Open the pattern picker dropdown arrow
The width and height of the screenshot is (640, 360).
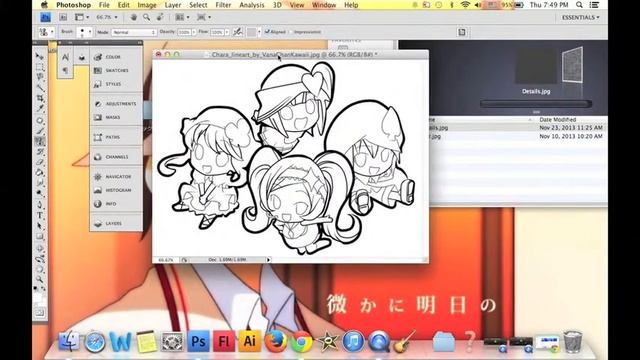click(x=259, y=32)
